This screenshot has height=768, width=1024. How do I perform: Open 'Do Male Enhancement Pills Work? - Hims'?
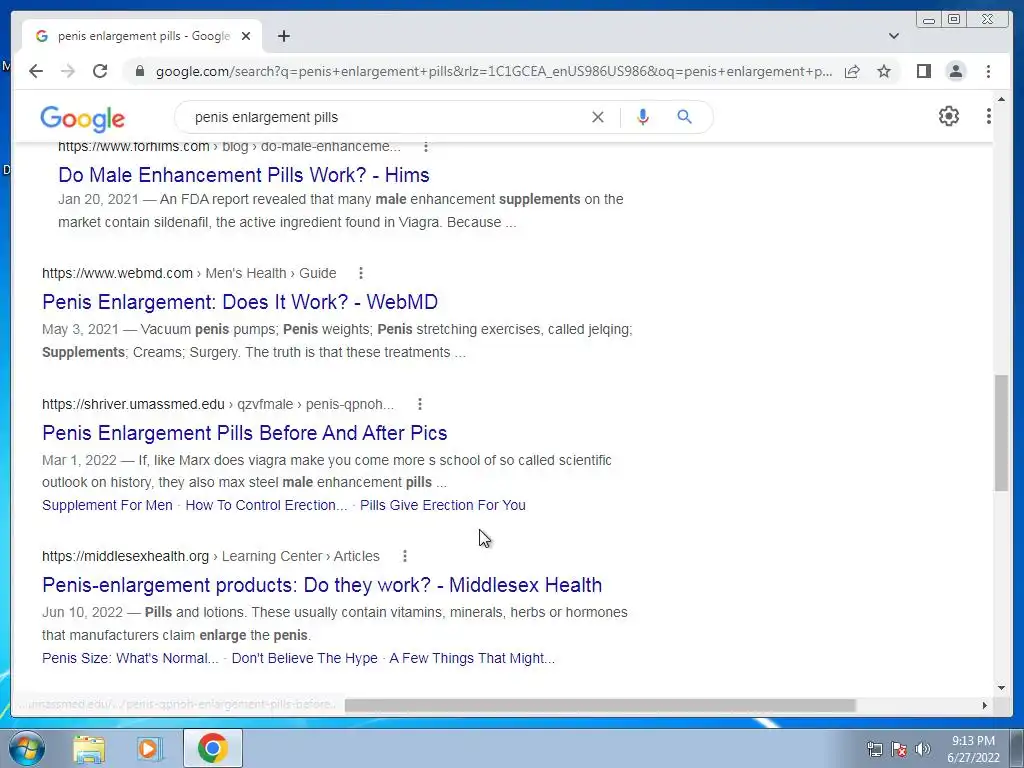pyautogui.click(x=244, y=175)
